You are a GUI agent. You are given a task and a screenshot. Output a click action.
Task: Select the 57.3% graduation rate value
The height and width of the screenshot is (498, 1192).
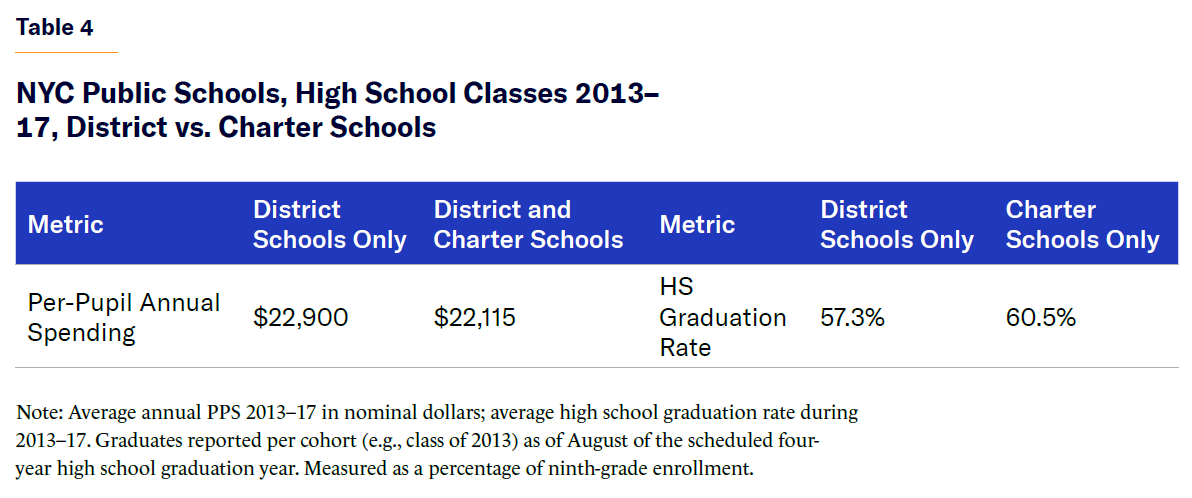[852, 318]
